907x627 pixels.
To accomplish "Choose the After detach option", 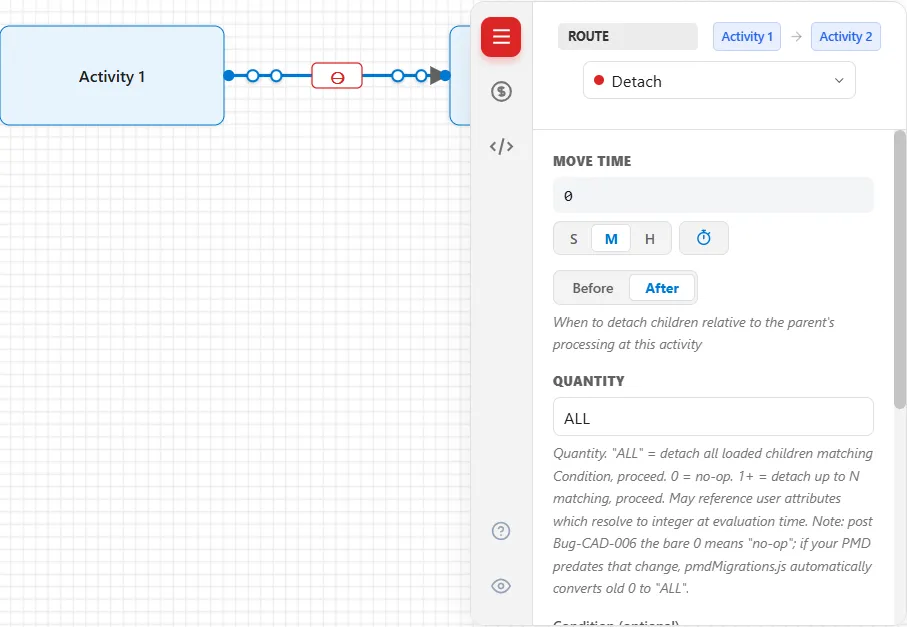I will pos(662,288).
